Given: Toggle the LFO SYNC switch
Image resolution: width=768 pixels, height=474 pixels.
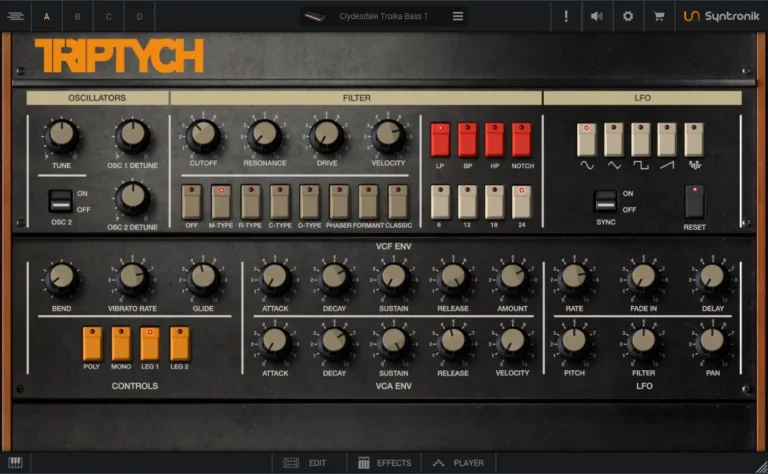Looking at the screenshot, I should click(x=604, y=201).
